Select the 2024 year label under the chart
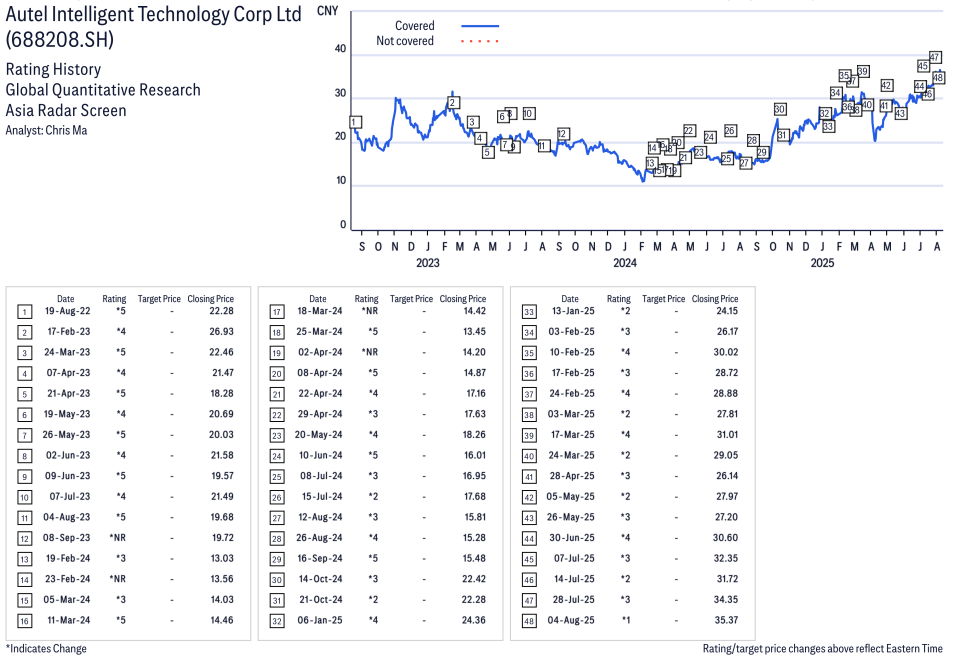This screenshot has height=655, width=954. [x=625, y=263]
